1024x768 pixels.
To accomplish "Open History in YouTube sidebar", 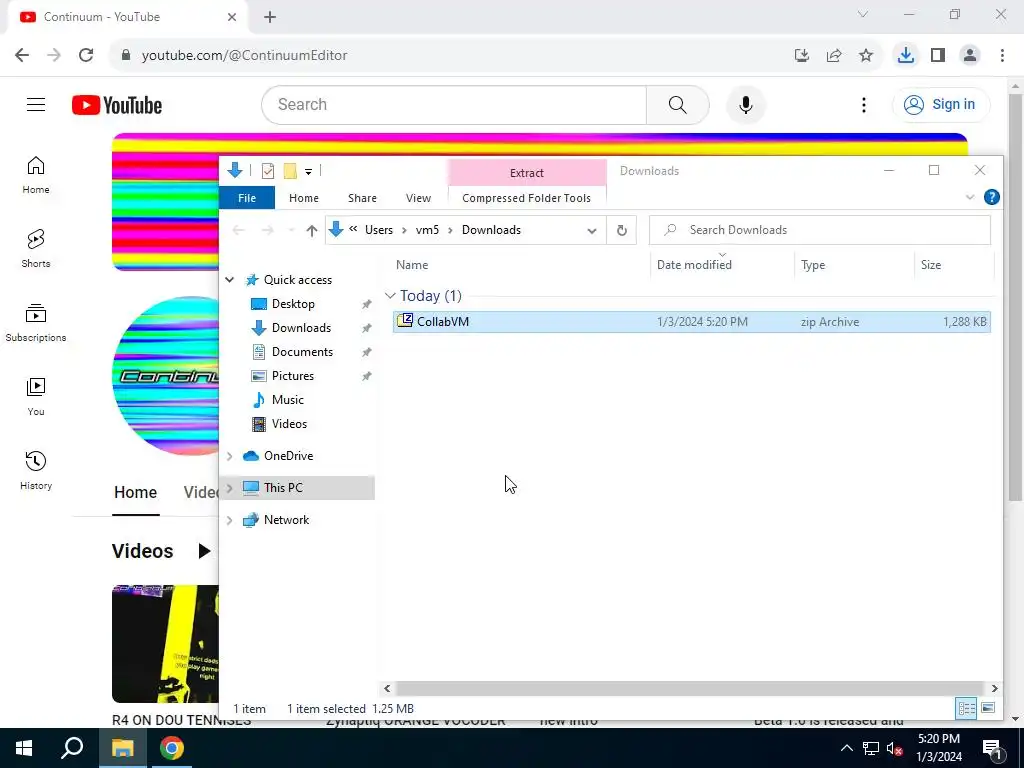I will (x=36, y=470).
